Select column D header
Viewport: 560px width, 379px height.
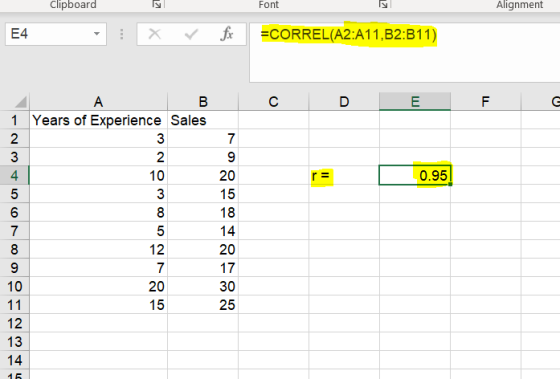344,102
